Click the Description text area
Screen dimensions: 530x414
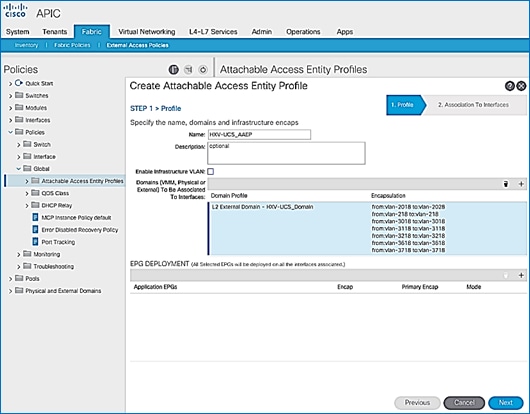coord(286,153)
